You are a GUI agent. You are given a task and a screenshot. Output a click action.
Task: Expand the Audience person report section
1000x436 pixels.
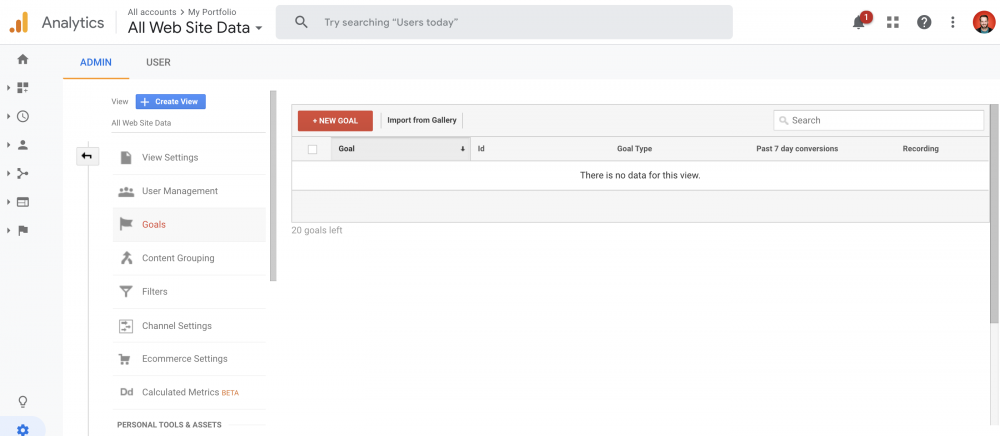click(x=22, y=145)
